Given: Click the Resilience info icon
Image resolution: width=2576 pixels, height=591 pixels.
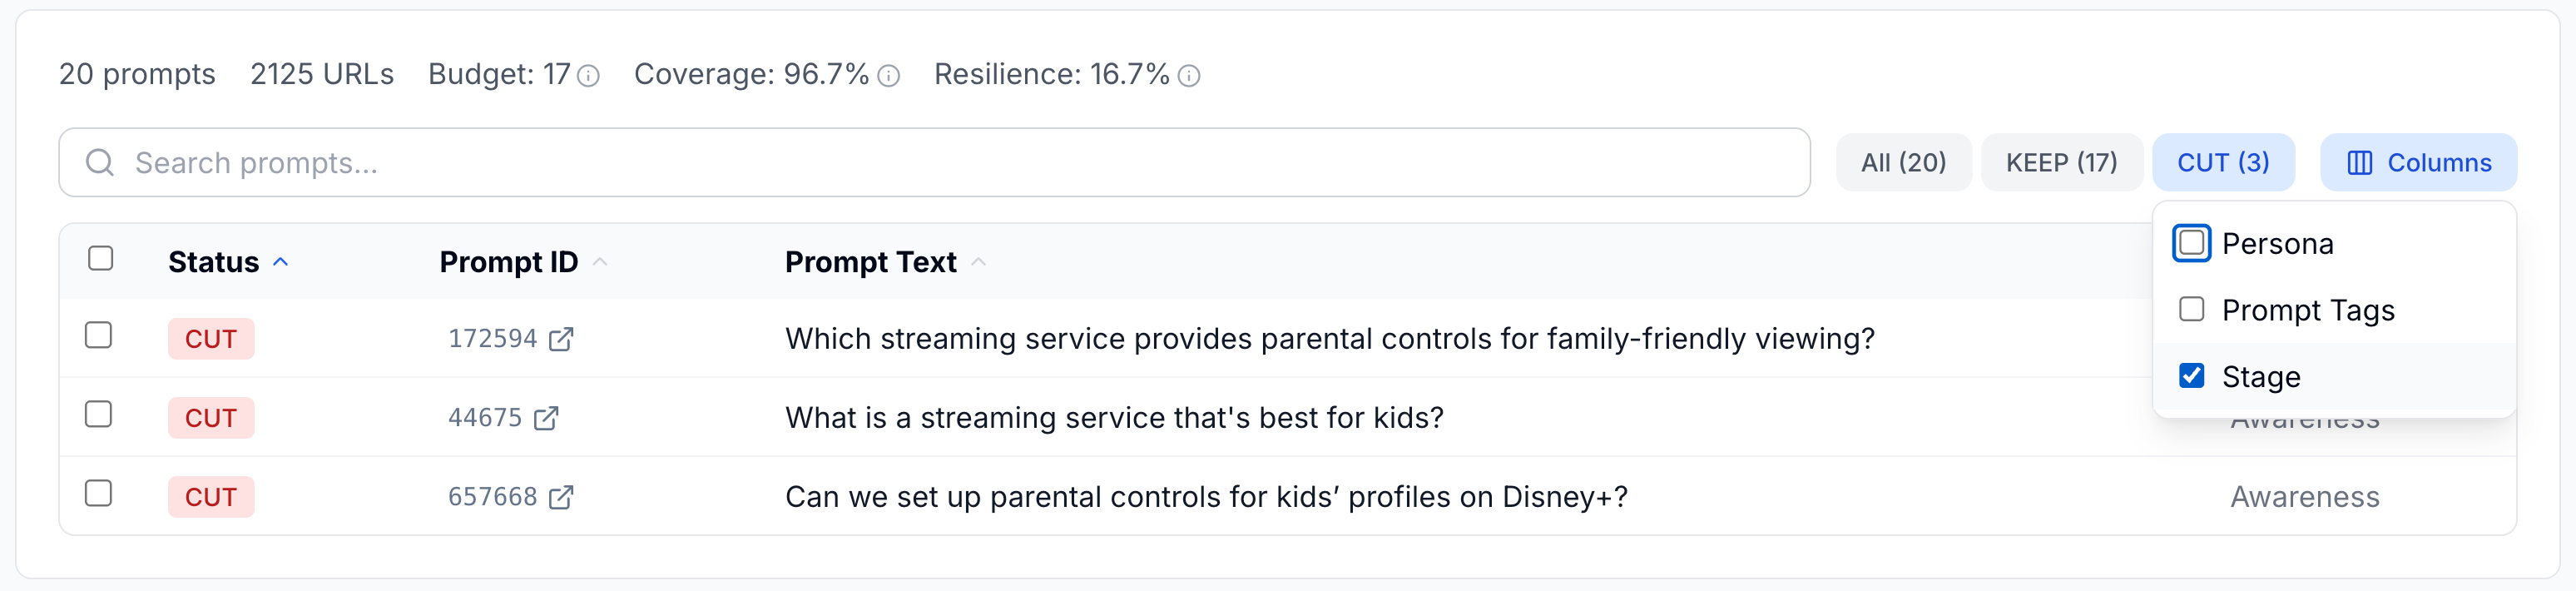Looking at the screenshot, I should coord(1188,76).
